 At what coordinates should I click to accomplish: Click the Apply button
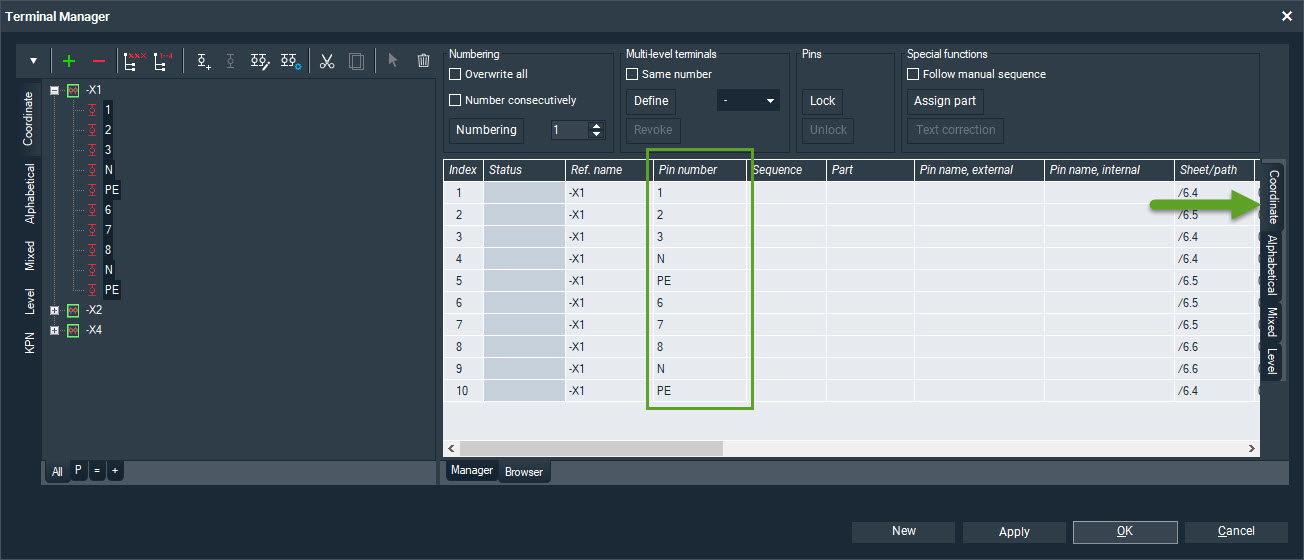point(1014,532)
